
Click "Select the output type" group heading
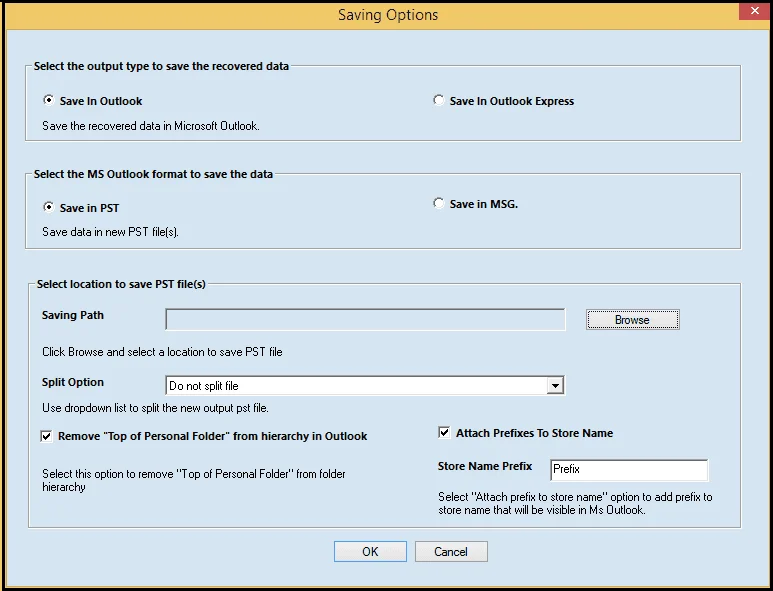pyautogui.click(x=161, y=66)
